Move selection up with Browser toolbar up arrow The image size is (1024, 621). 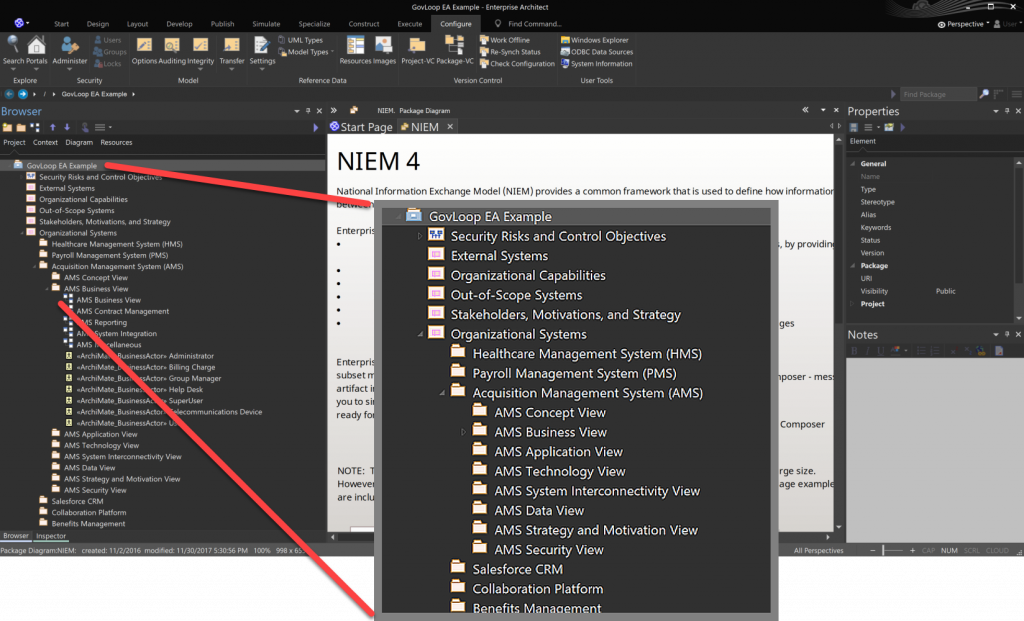tap(53, 127)
